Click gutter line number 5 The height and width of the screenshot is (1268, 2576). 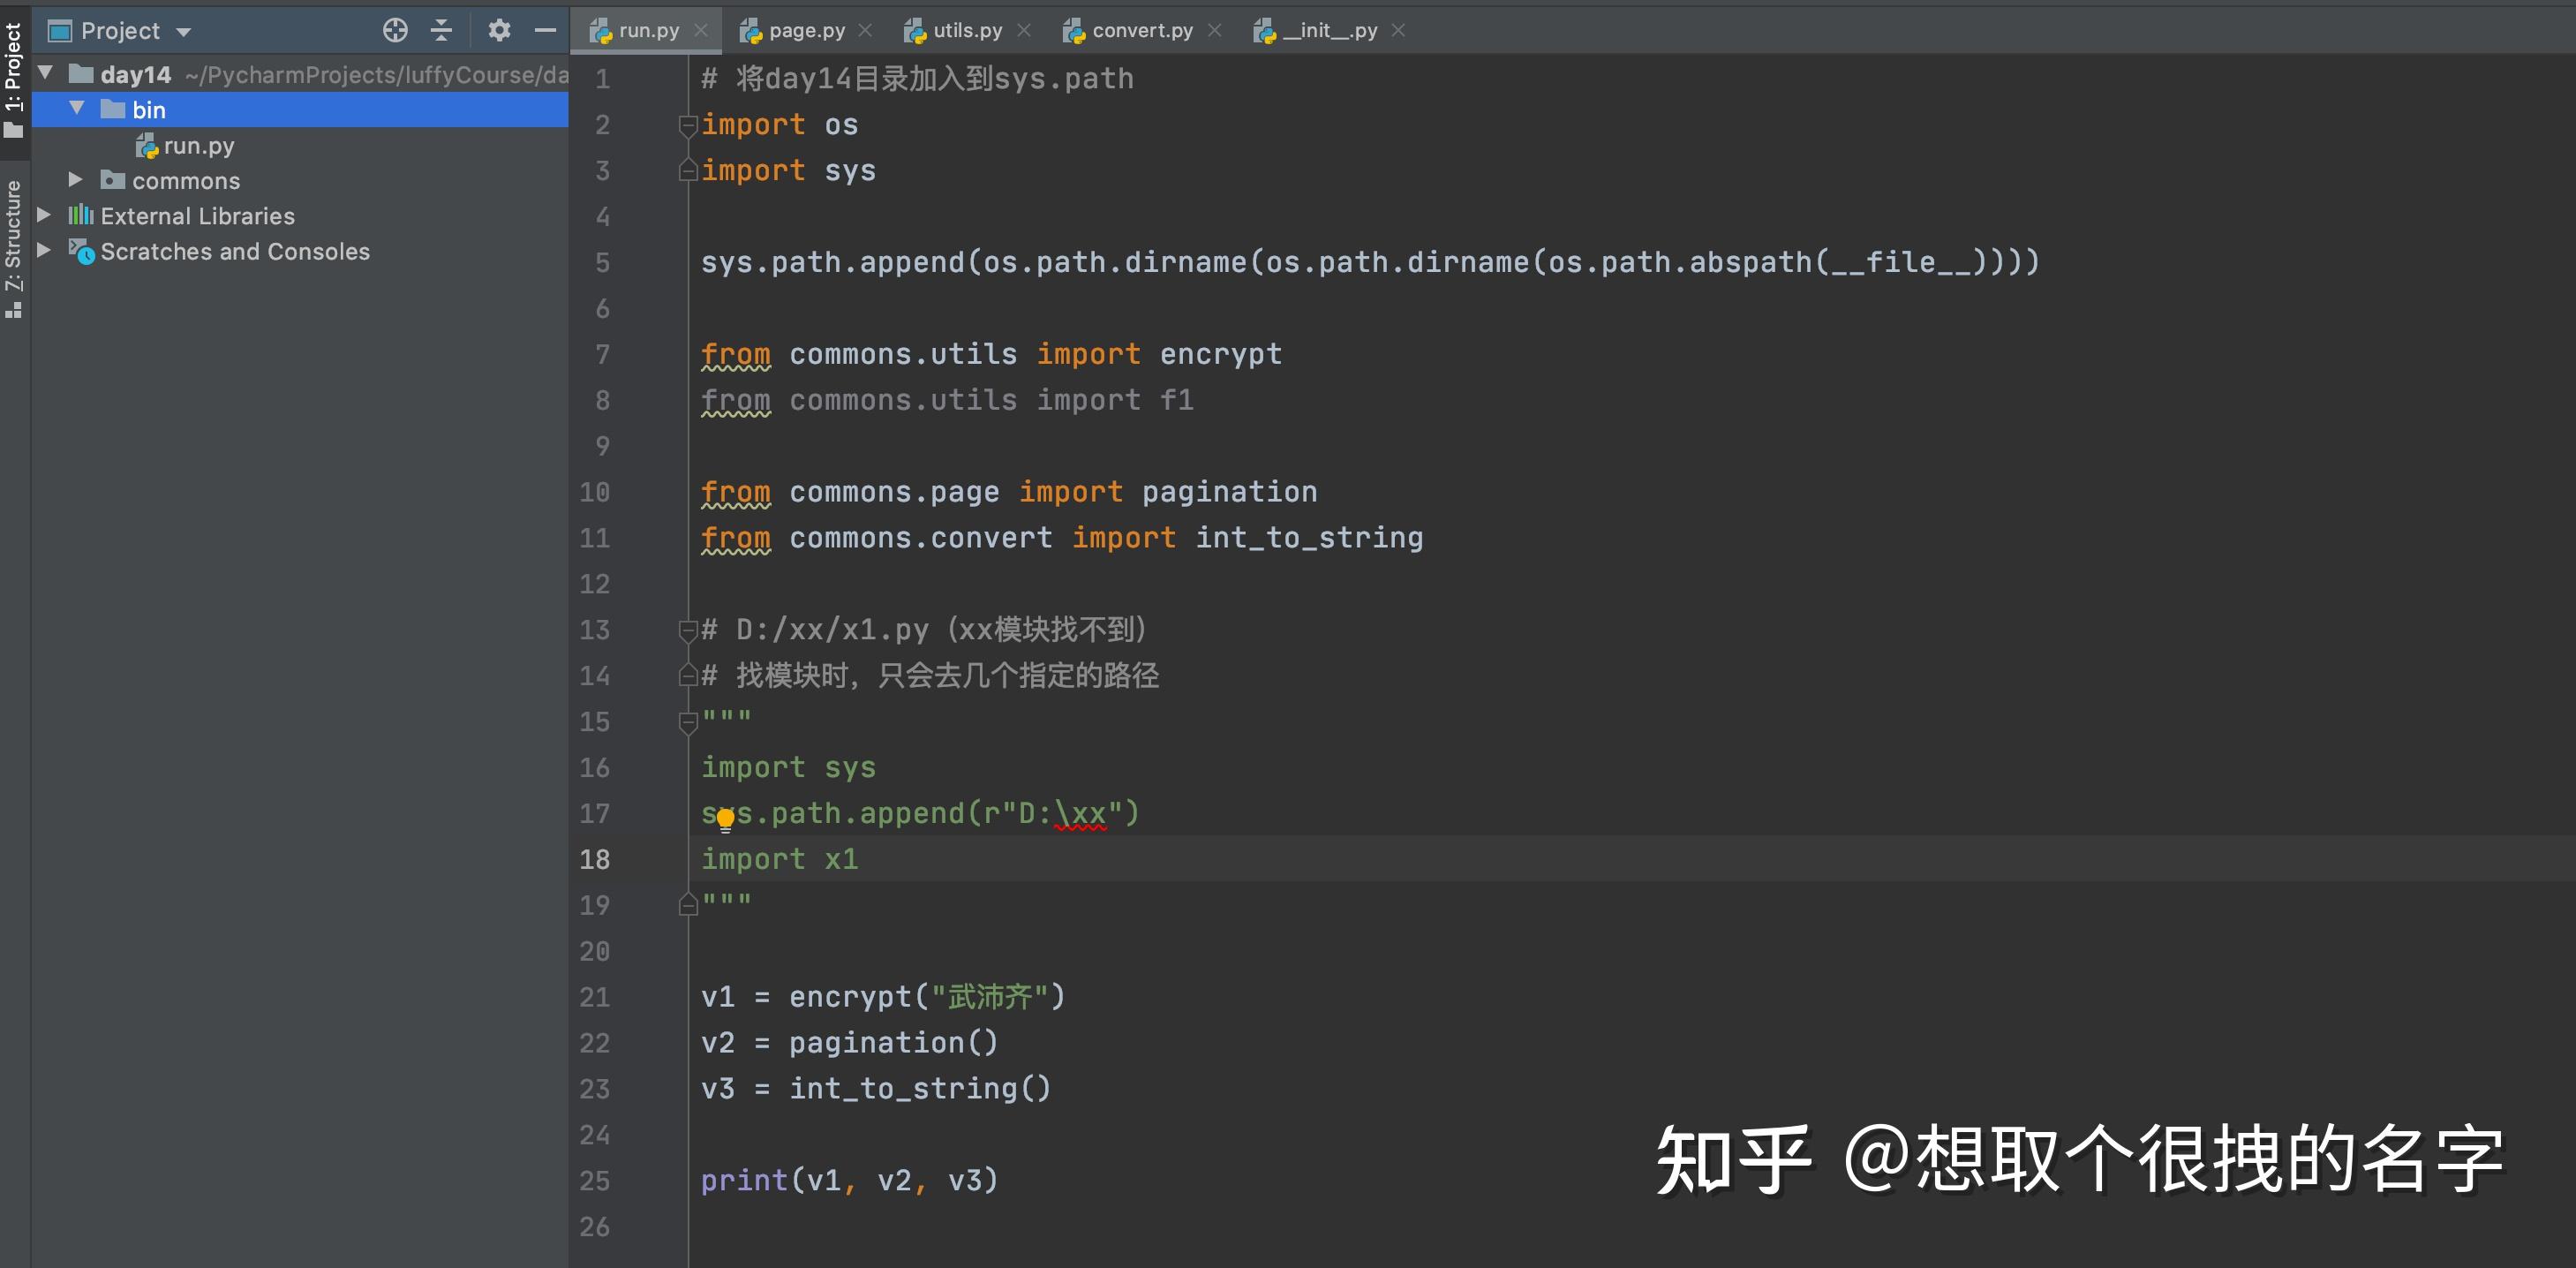[602, 263]
